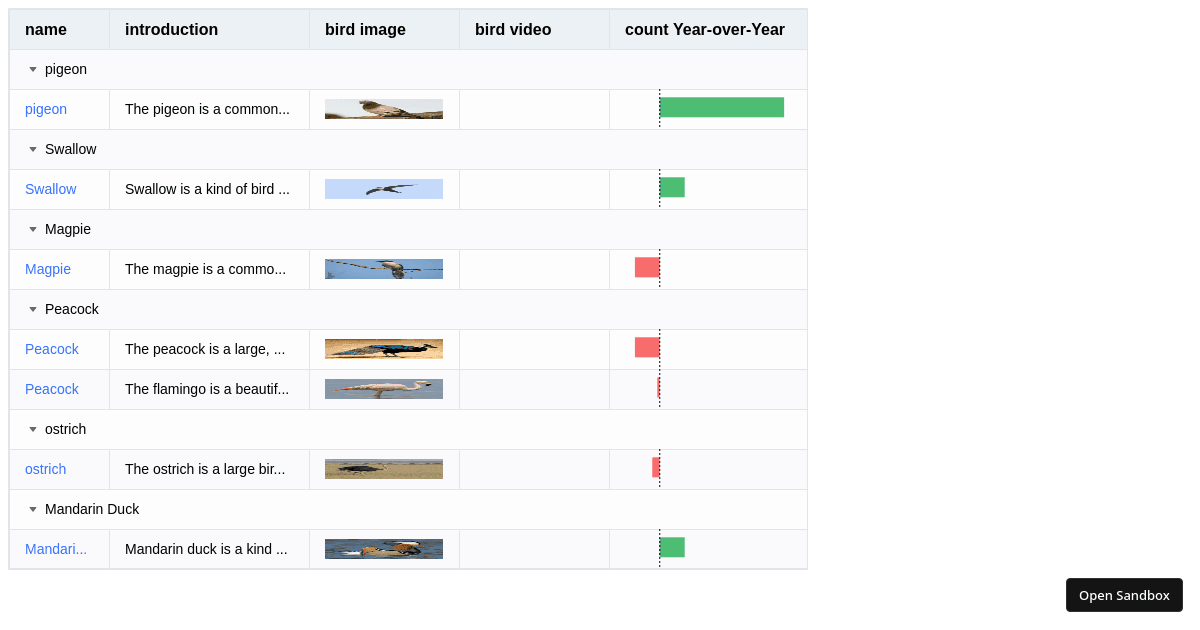Screen dimensions: 1200x630
Task: Click the pigeon bird image thumbnail
Action: tap(383, 108)
